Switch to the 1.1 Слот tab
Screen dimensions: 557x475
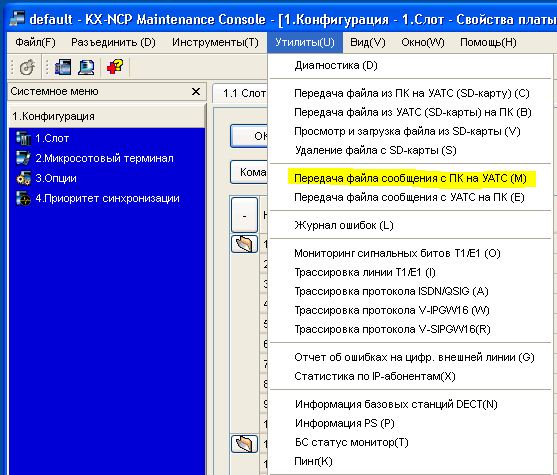point(240,93)
